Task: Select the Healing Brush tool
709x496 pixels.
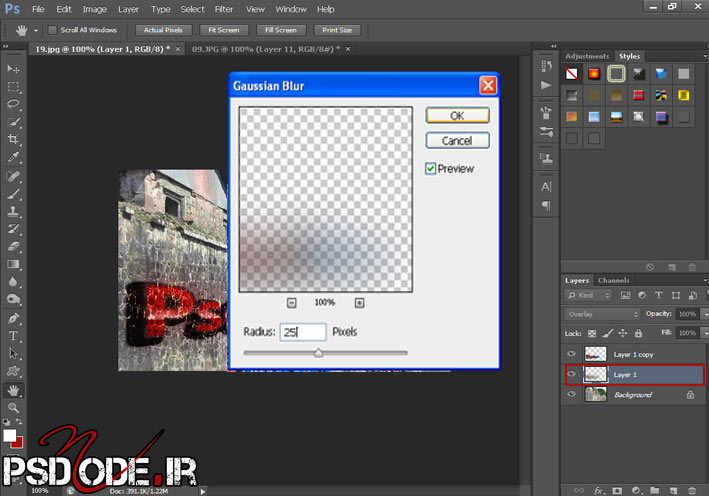Action: [x=13, y=176]
